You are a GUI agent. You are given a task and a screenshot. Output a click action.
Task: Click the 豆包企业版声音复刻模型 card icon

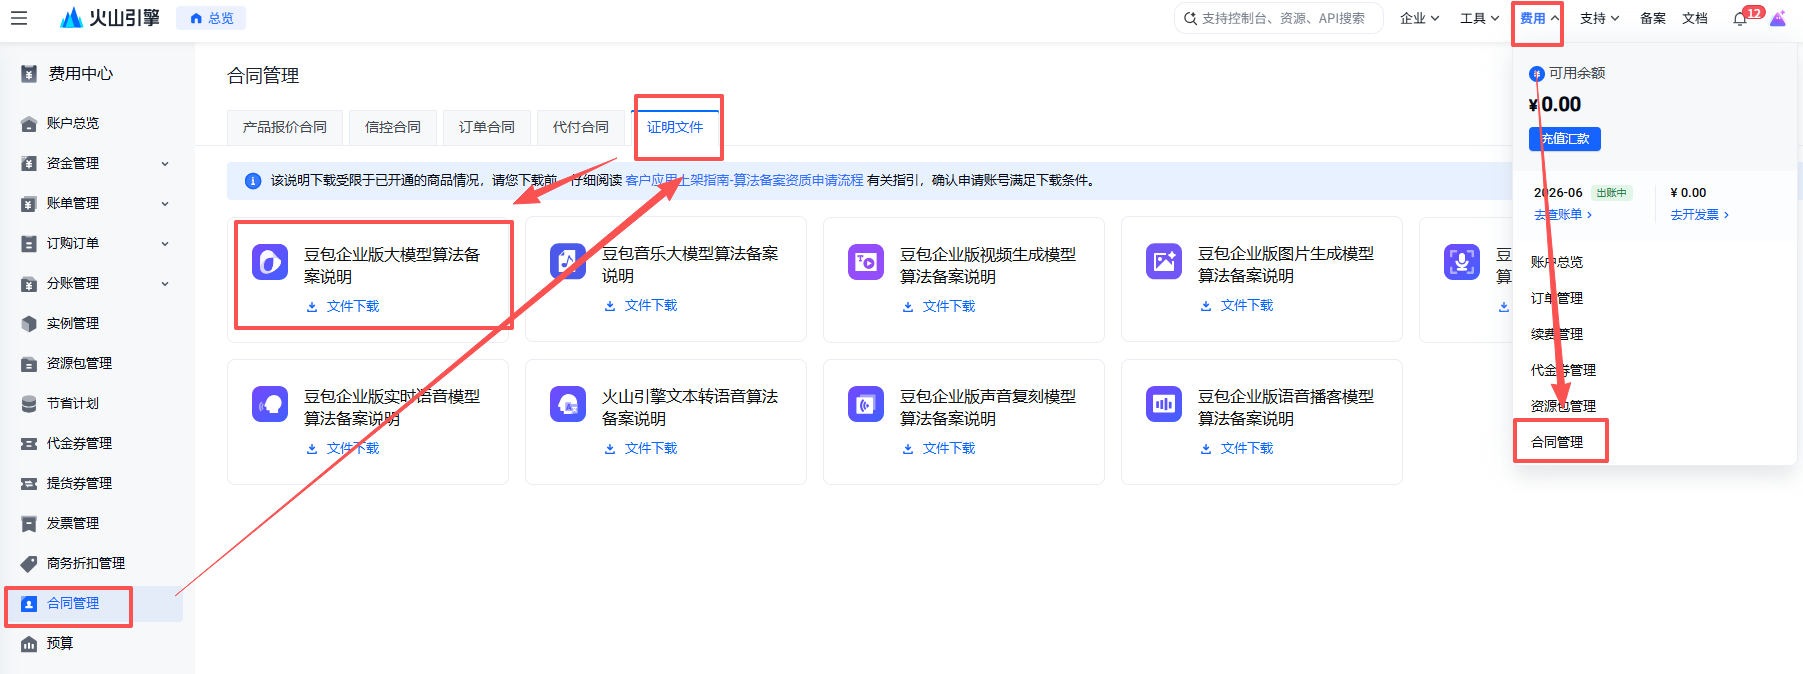click(866, 404)
